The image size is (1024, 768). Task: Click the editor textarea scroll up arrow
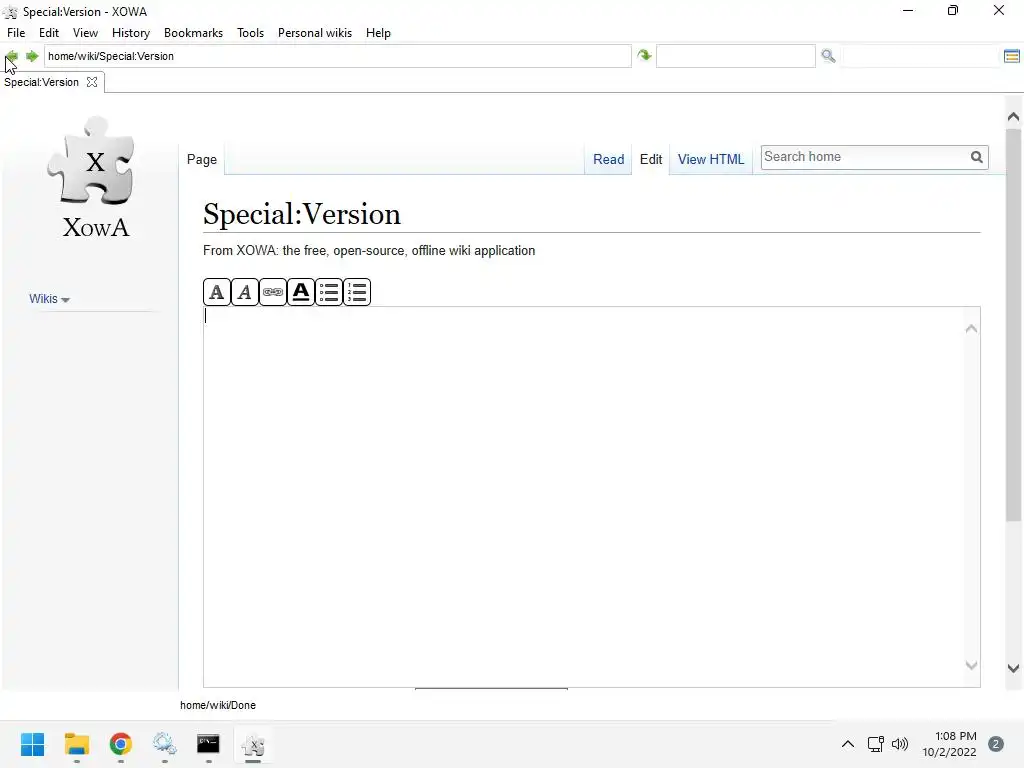971,328
